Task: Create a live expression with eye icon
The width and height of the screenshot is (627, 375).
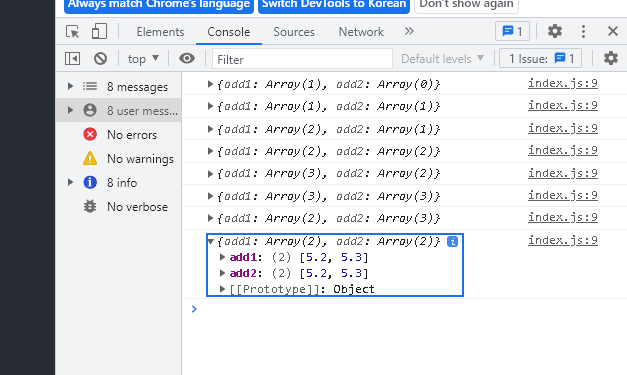Action: click(x=187, y=58)
